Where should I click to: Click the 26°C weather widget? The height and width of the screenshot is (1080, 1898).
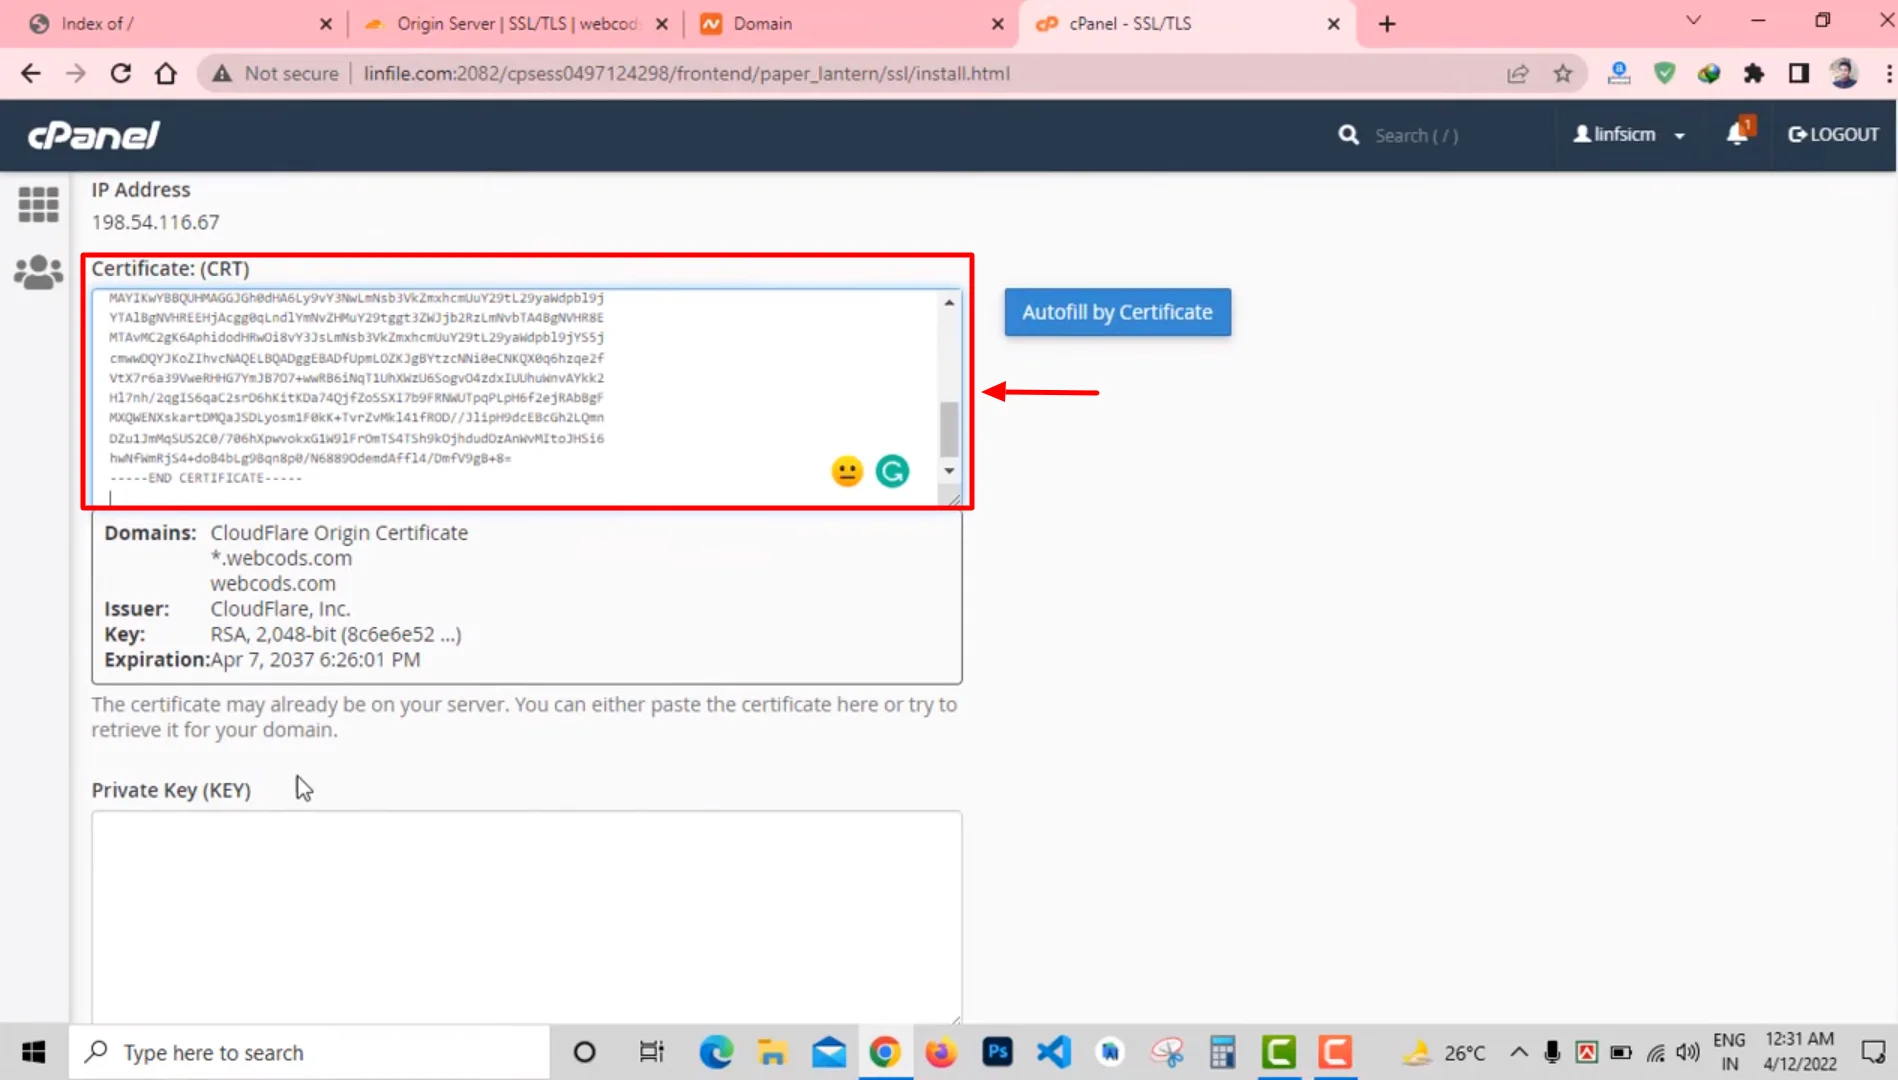[1443, 1052]
